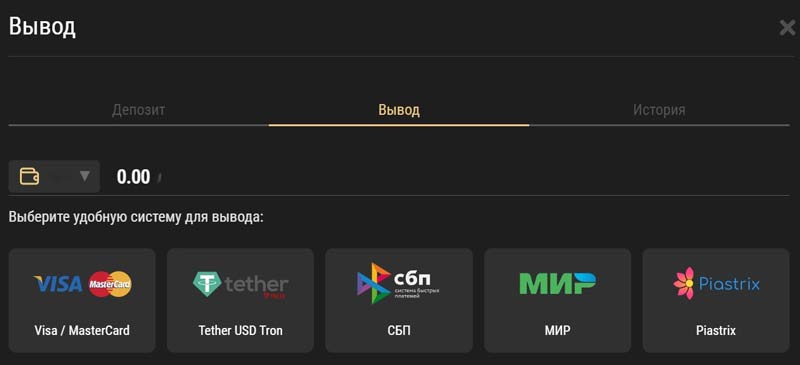Click the Visa logo icon
The height and width of the screenshot is (365, 800).
click(x=58, y=284)
